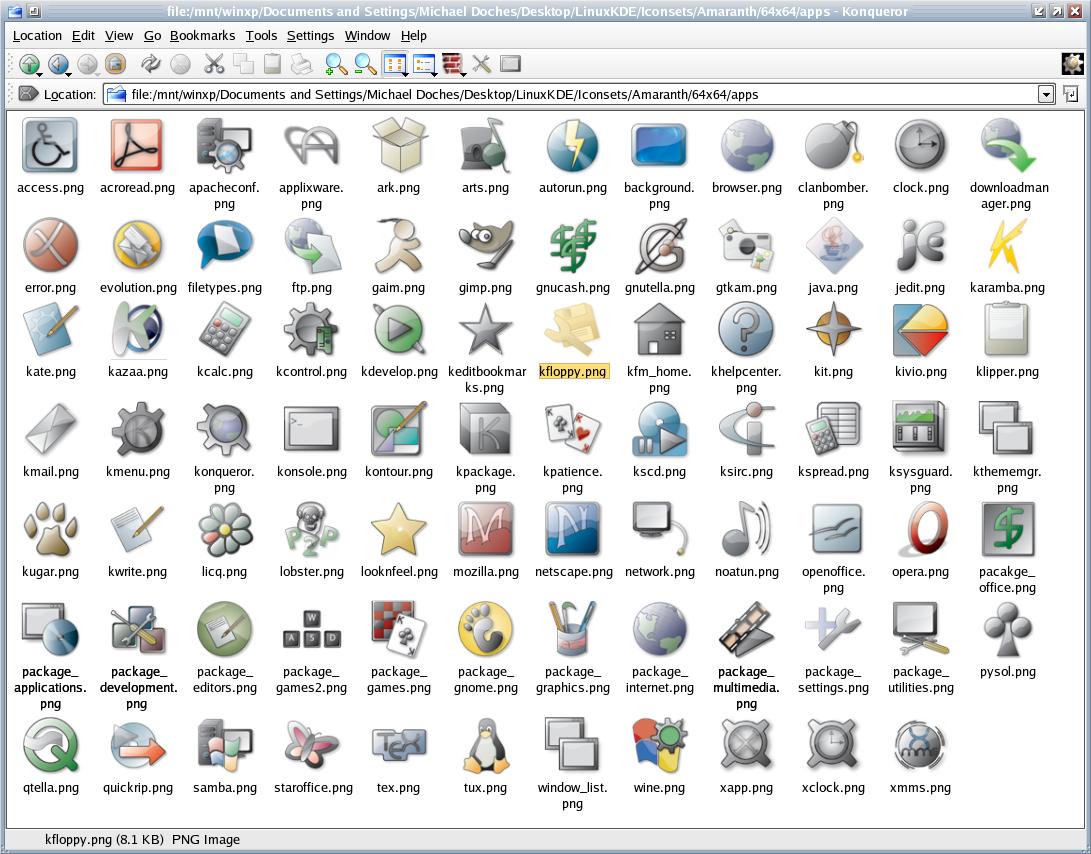Open the Location menu
This screenshot has width=1091, height=854.
click(37, 35)
